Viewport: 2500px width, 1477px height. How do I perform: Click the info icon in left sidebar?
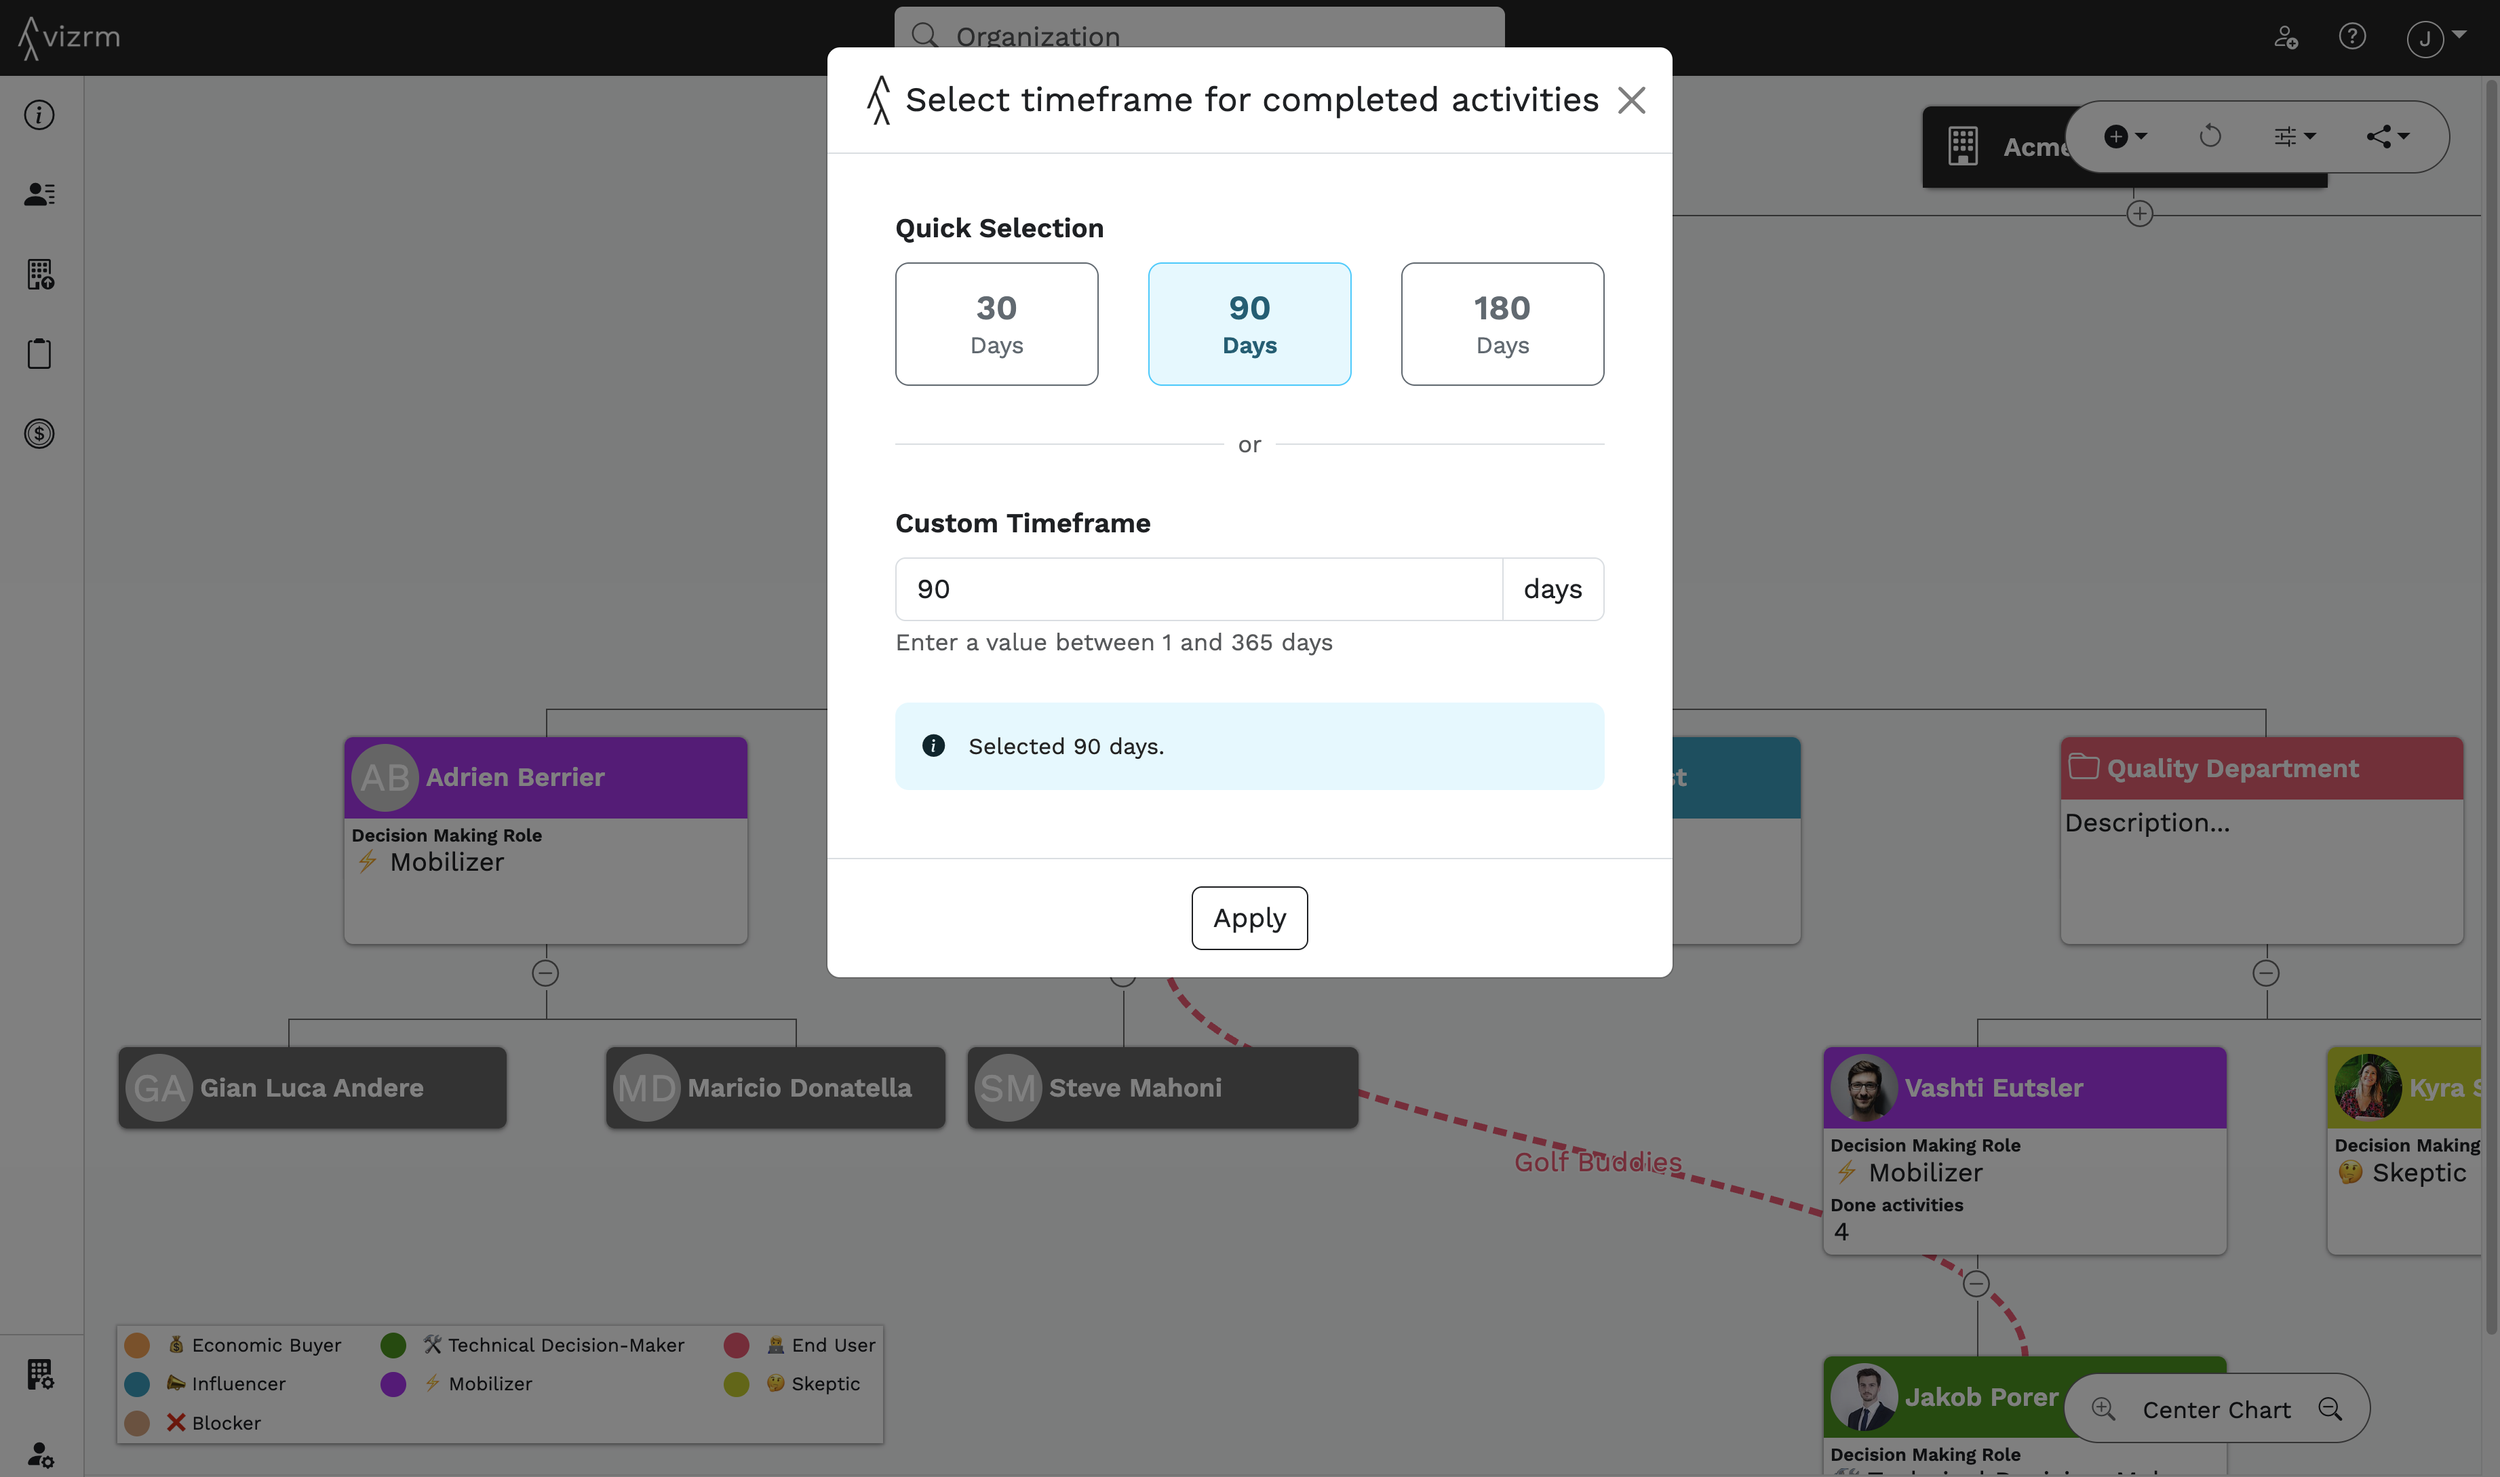point(39,115)
